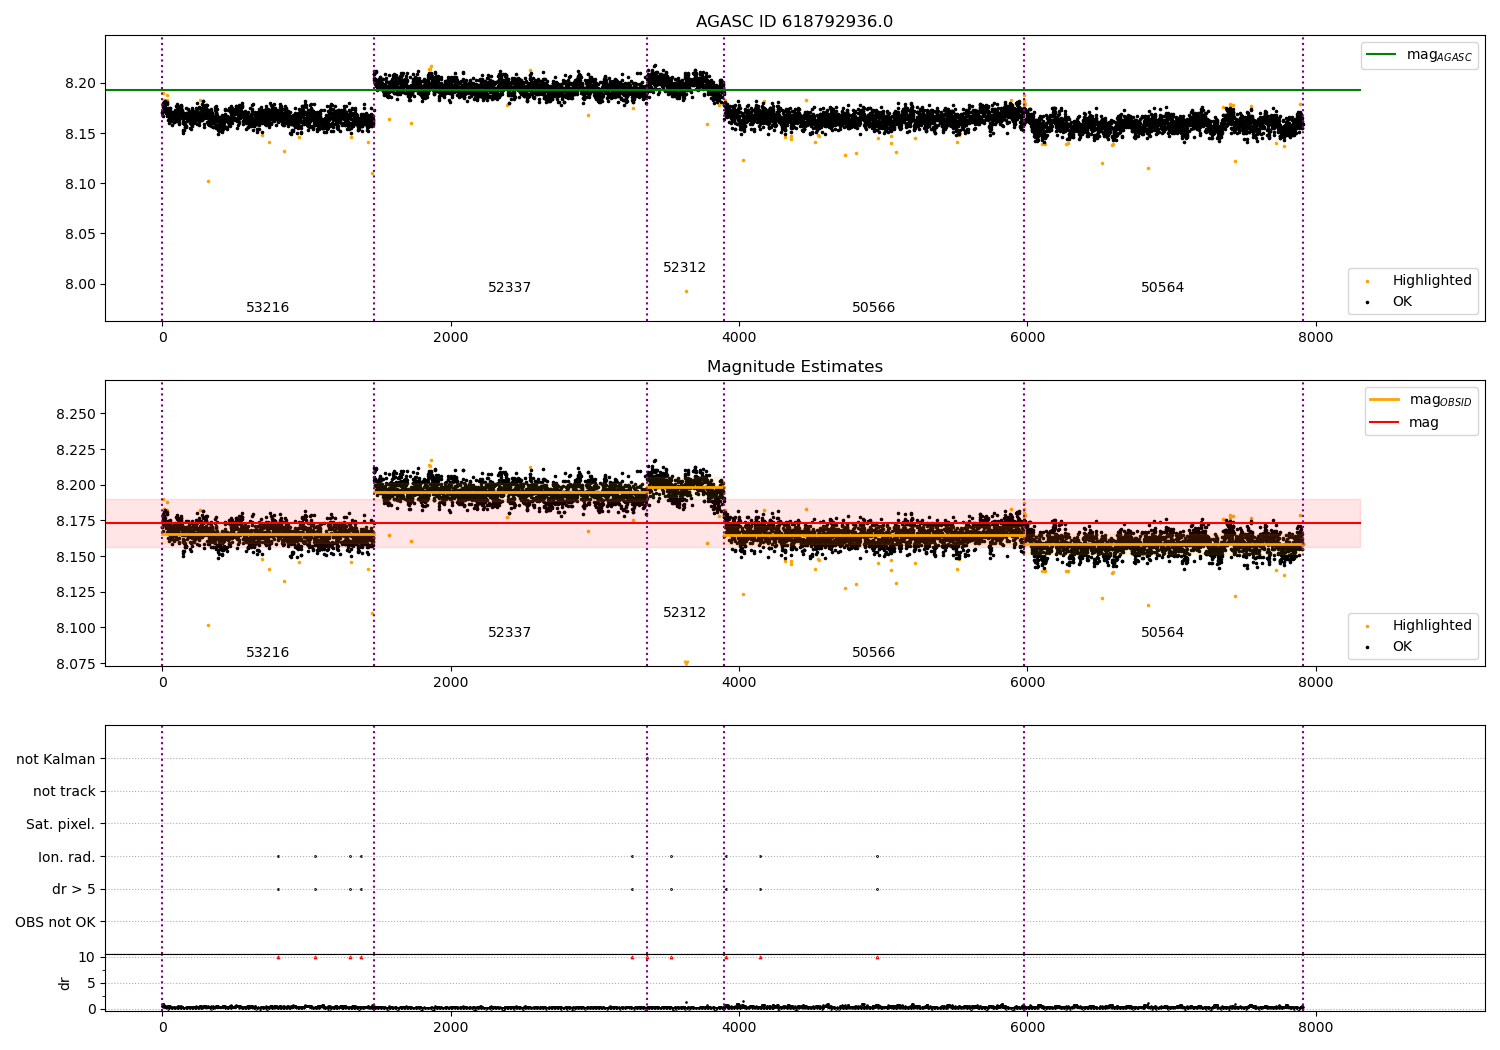Click obsid label 52312 in middle plot

point(684,613)
